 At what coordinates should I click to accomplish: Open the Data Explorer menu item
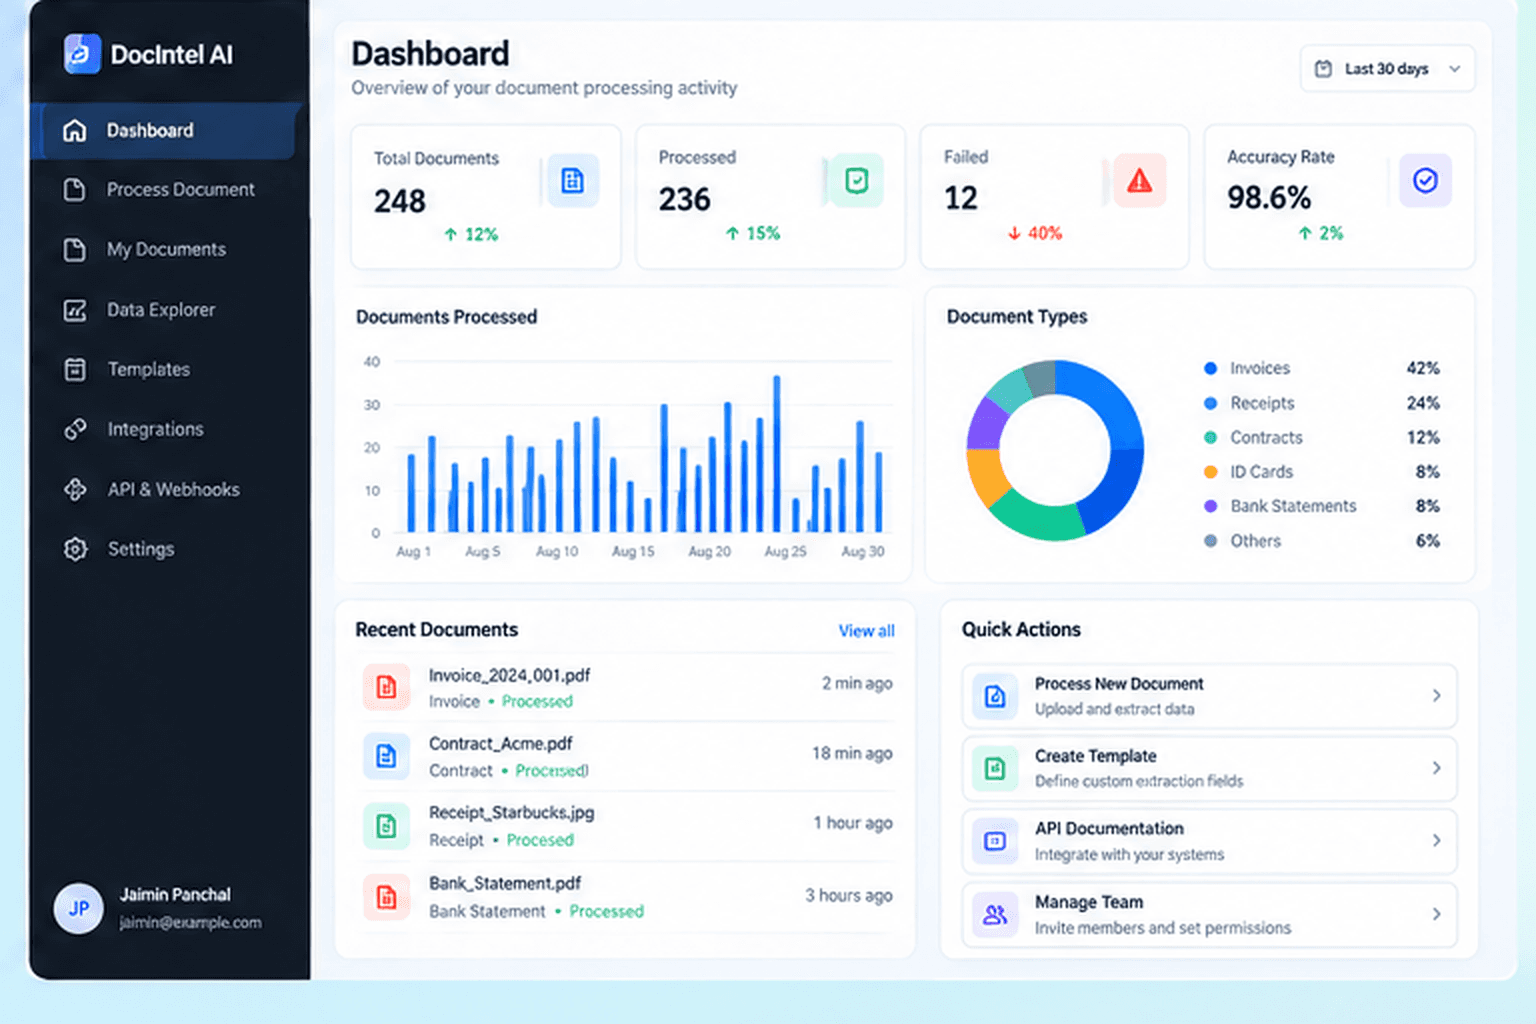pyautogui.click(x=167, y=310)
